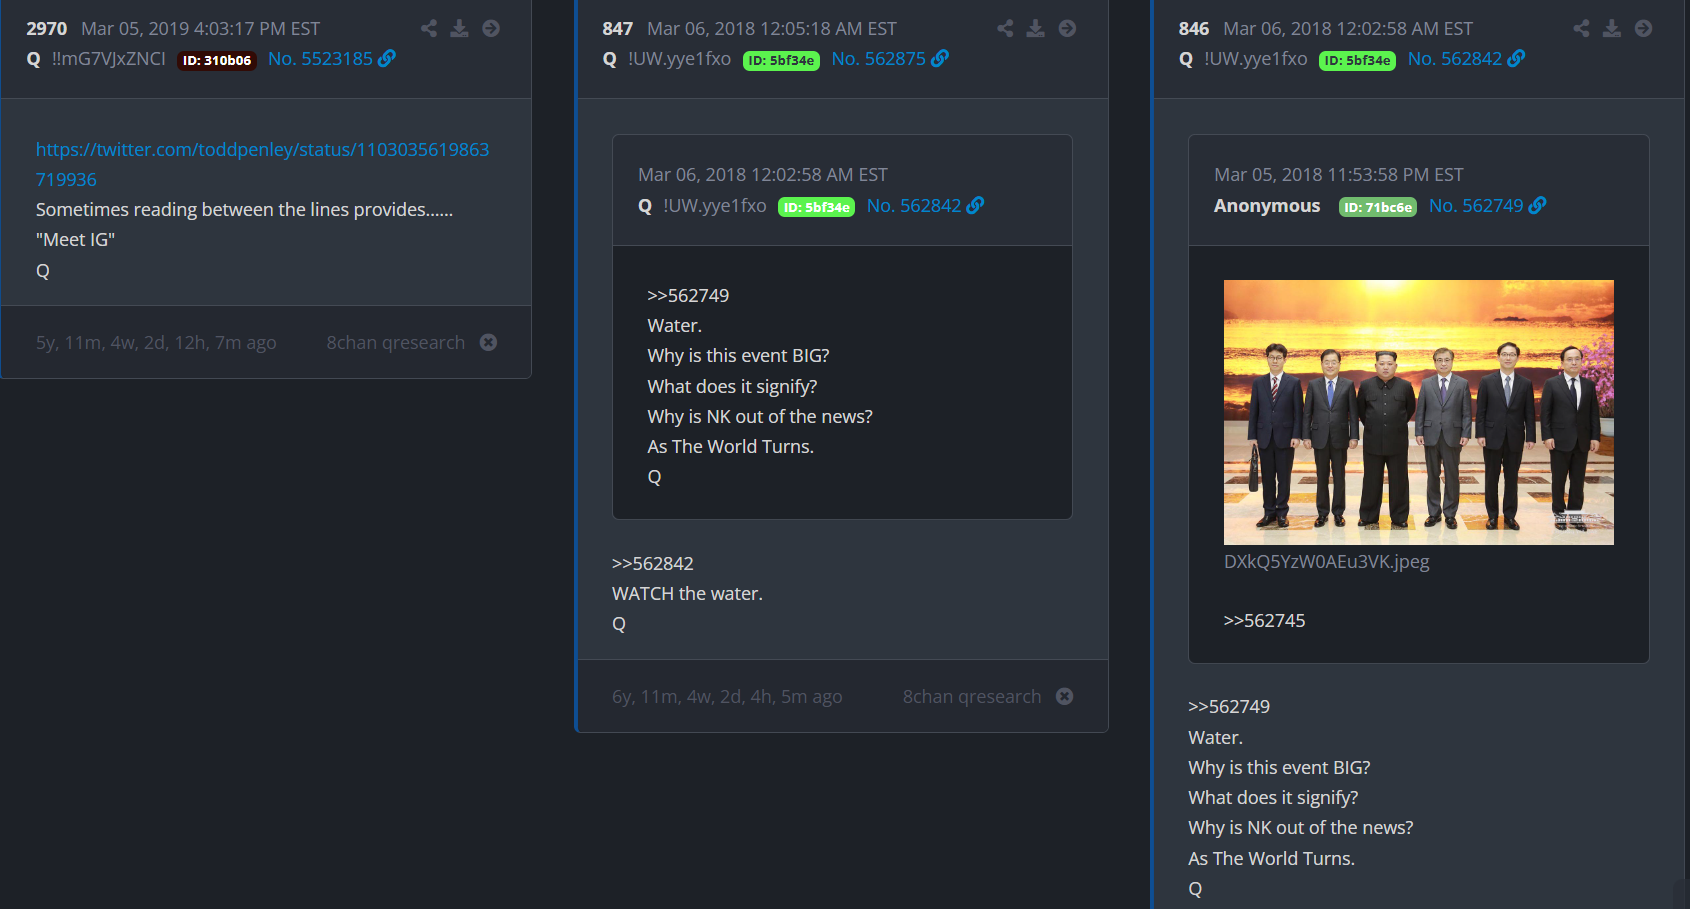This screenshot has width=1690, height=909.
Task: Click chain icon in quoted post 562842
Action: [975, 205]
